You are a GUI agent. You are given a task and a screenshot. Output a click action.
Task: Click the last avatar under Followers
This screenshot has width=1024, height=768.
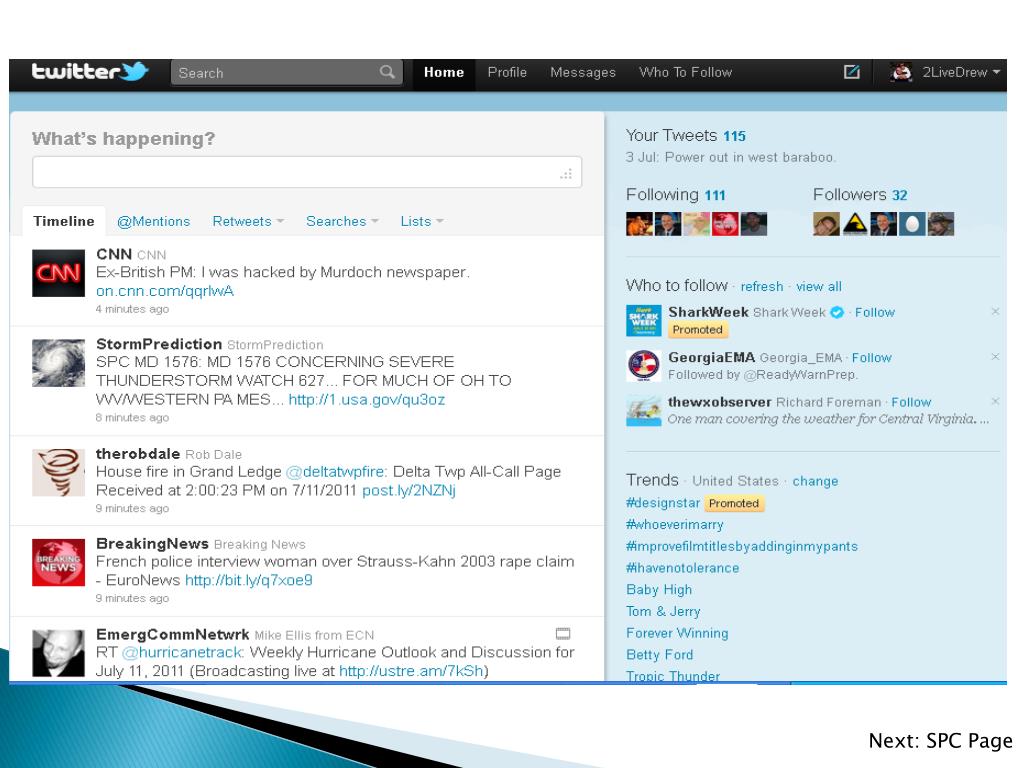(x=941, y=224)
